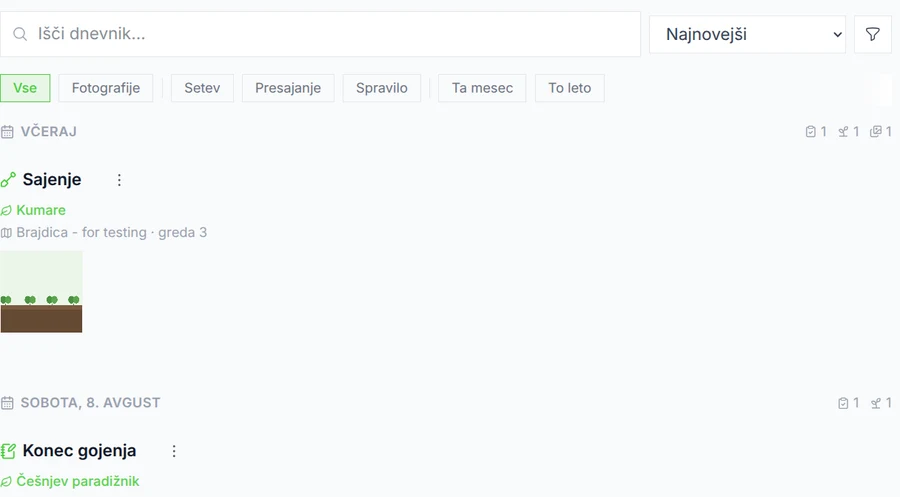Click the entries count icon in 8. avgust row

point(843,403)
